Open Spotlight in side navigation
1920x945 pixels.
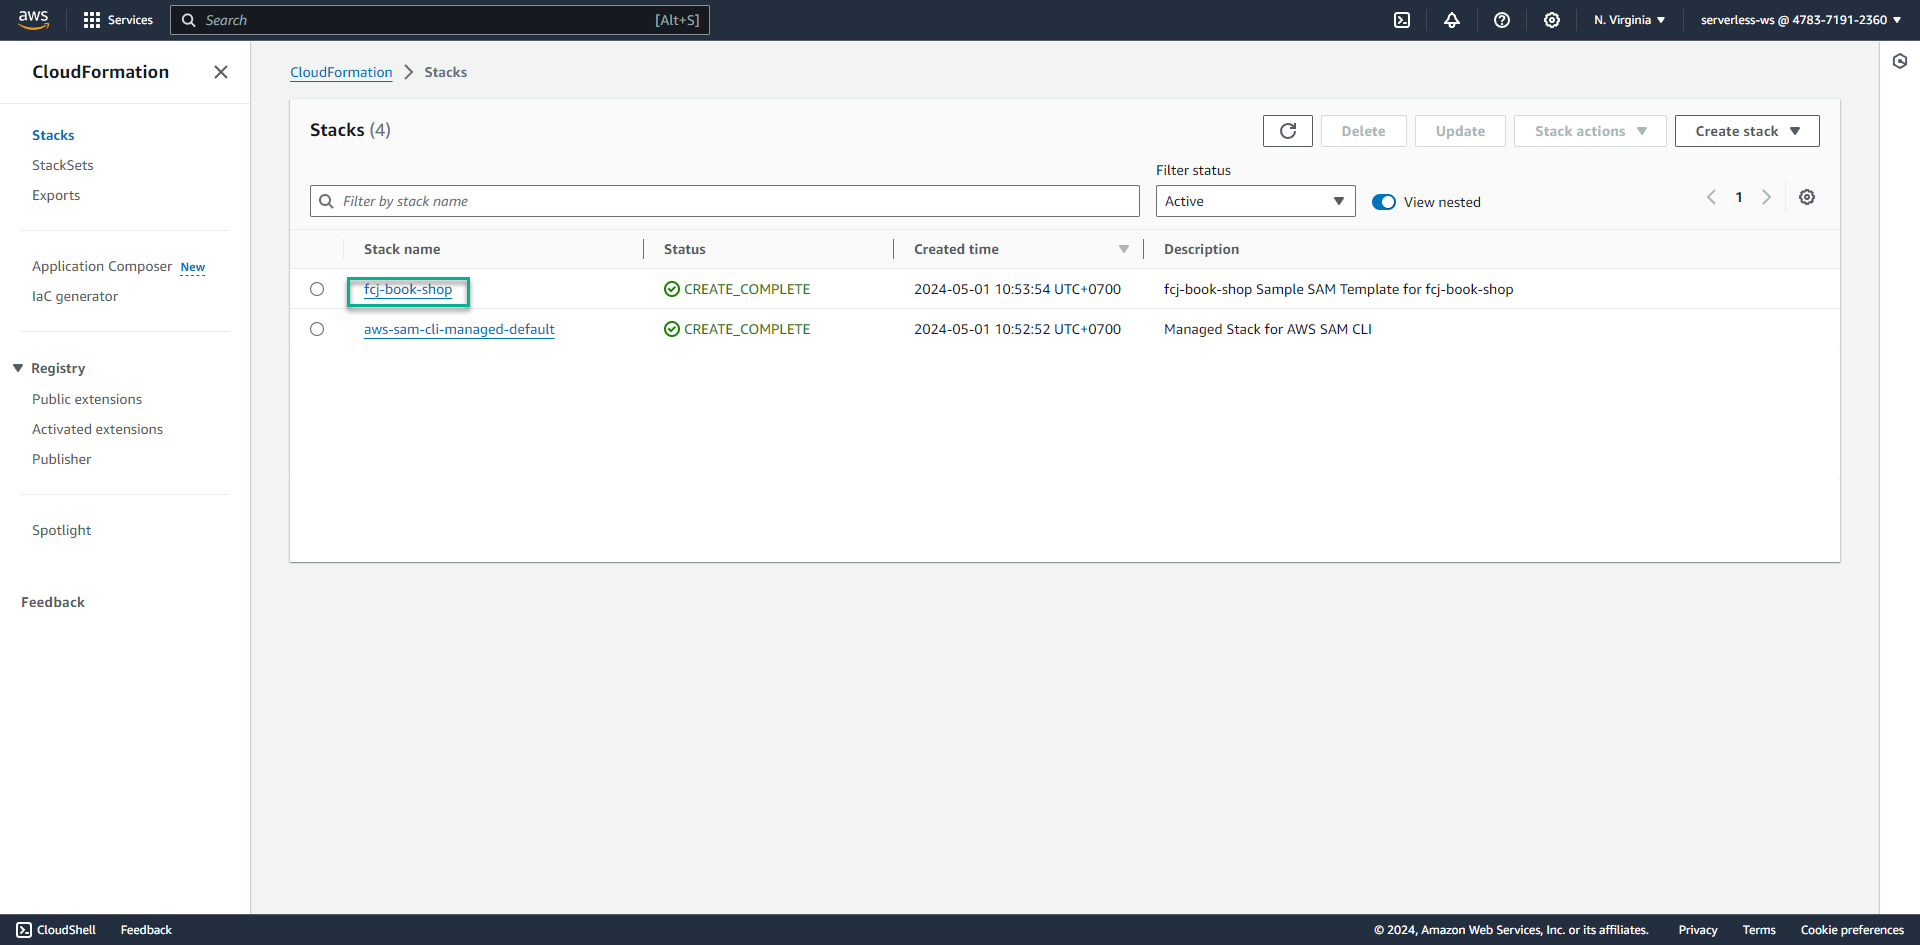(61, 530)
